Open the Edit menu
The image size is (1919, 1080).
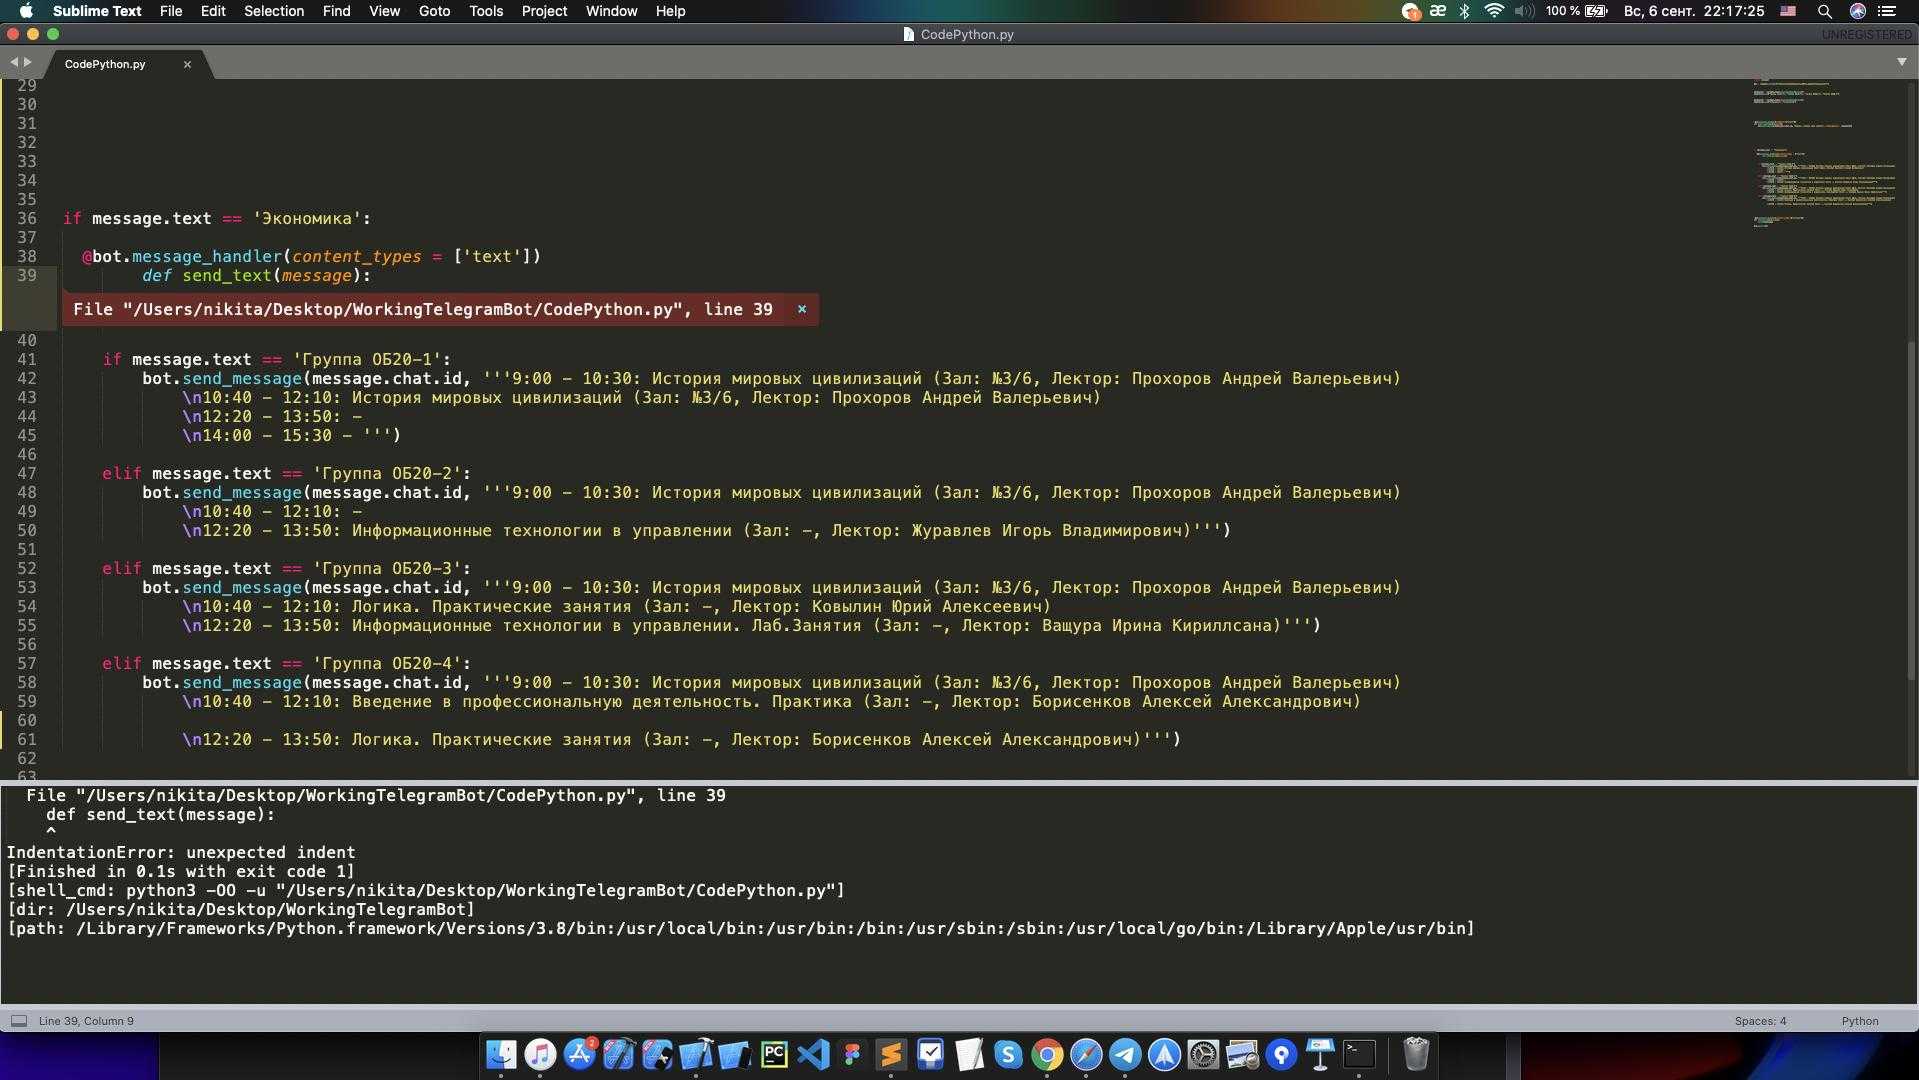point(213,11)
